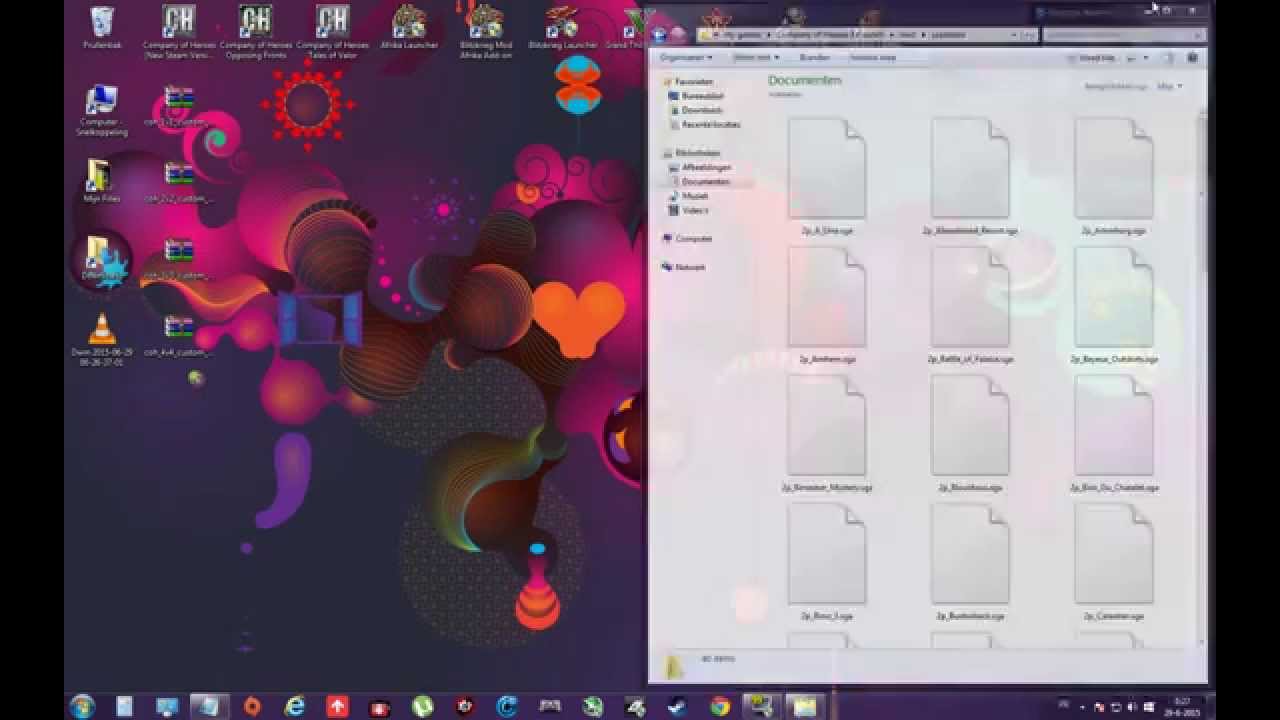This screenshot has height=720, width=1280.
Task: Open the Organiseren dropdown menu
Action: click(x=685, y=58)
